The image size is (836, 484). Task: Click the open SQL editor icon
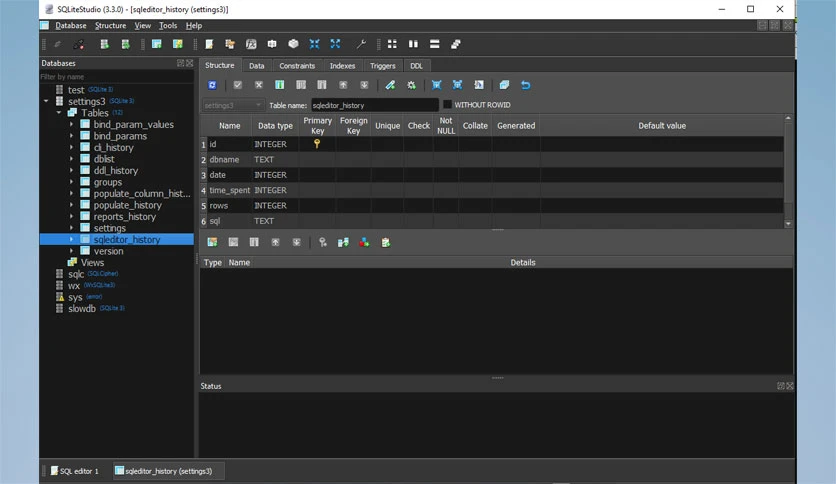(209, 44)
